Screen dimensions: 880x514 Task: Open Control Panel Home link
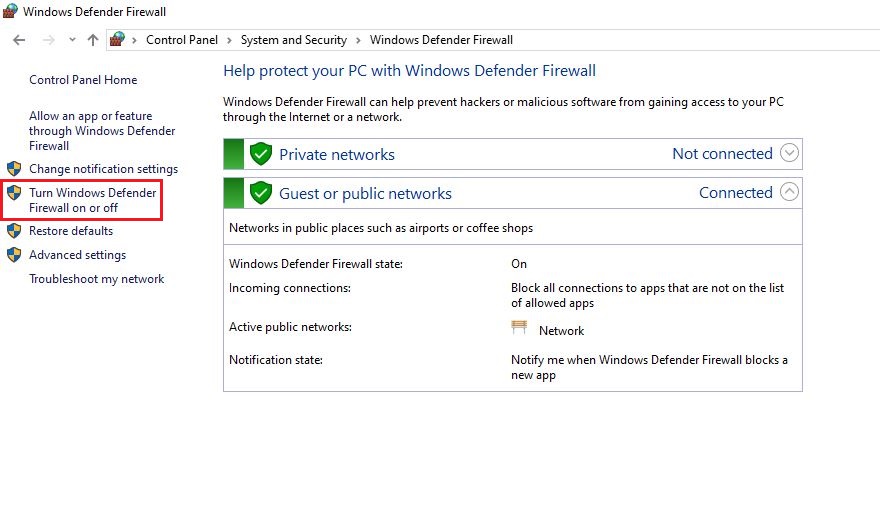pyautogui.click(x=83, y=80)
